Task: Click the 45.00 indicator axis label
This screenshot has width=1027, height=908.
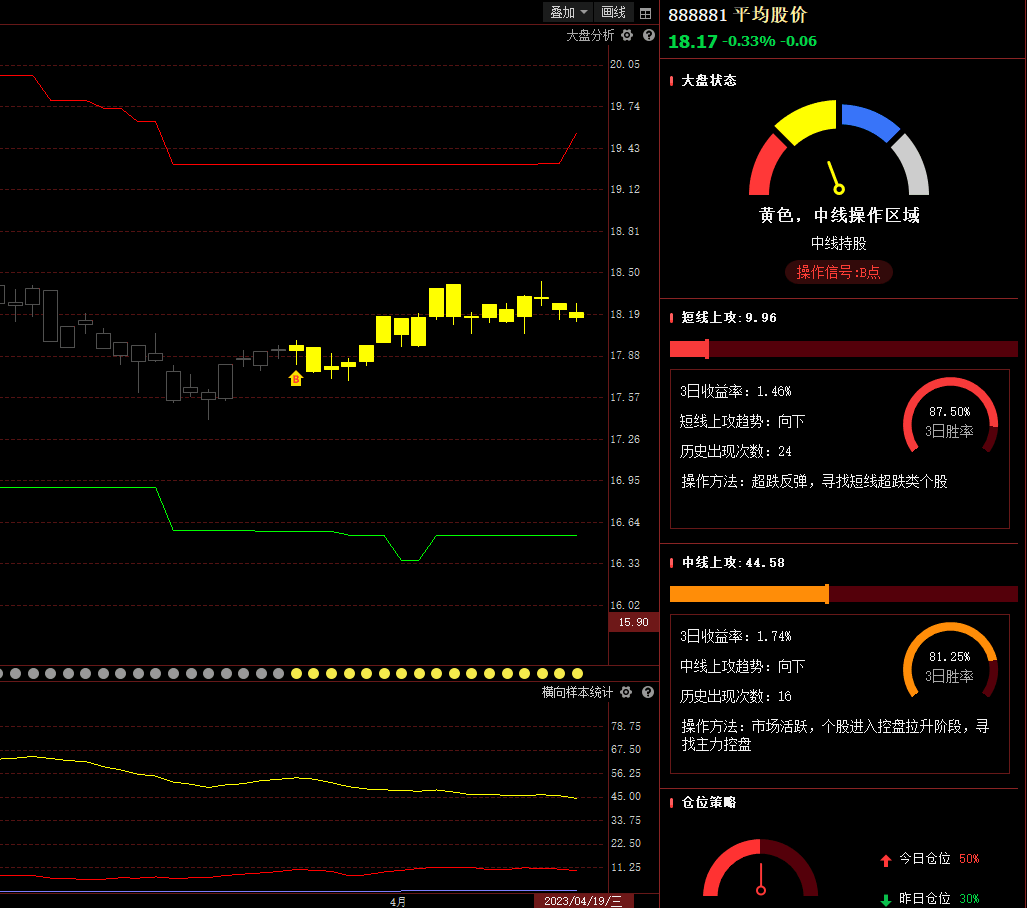Action: click(x=626, y=797)
